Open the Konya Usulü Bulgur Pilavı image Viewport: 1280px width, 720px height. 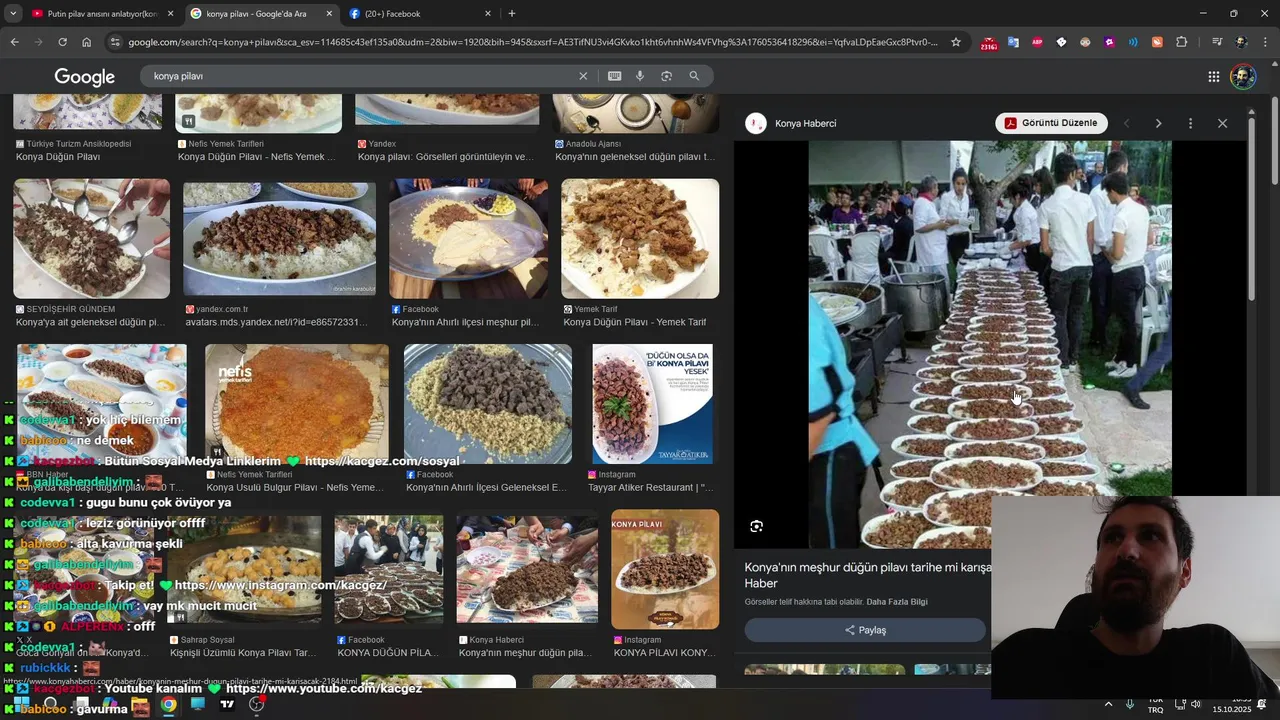(297, 404)
